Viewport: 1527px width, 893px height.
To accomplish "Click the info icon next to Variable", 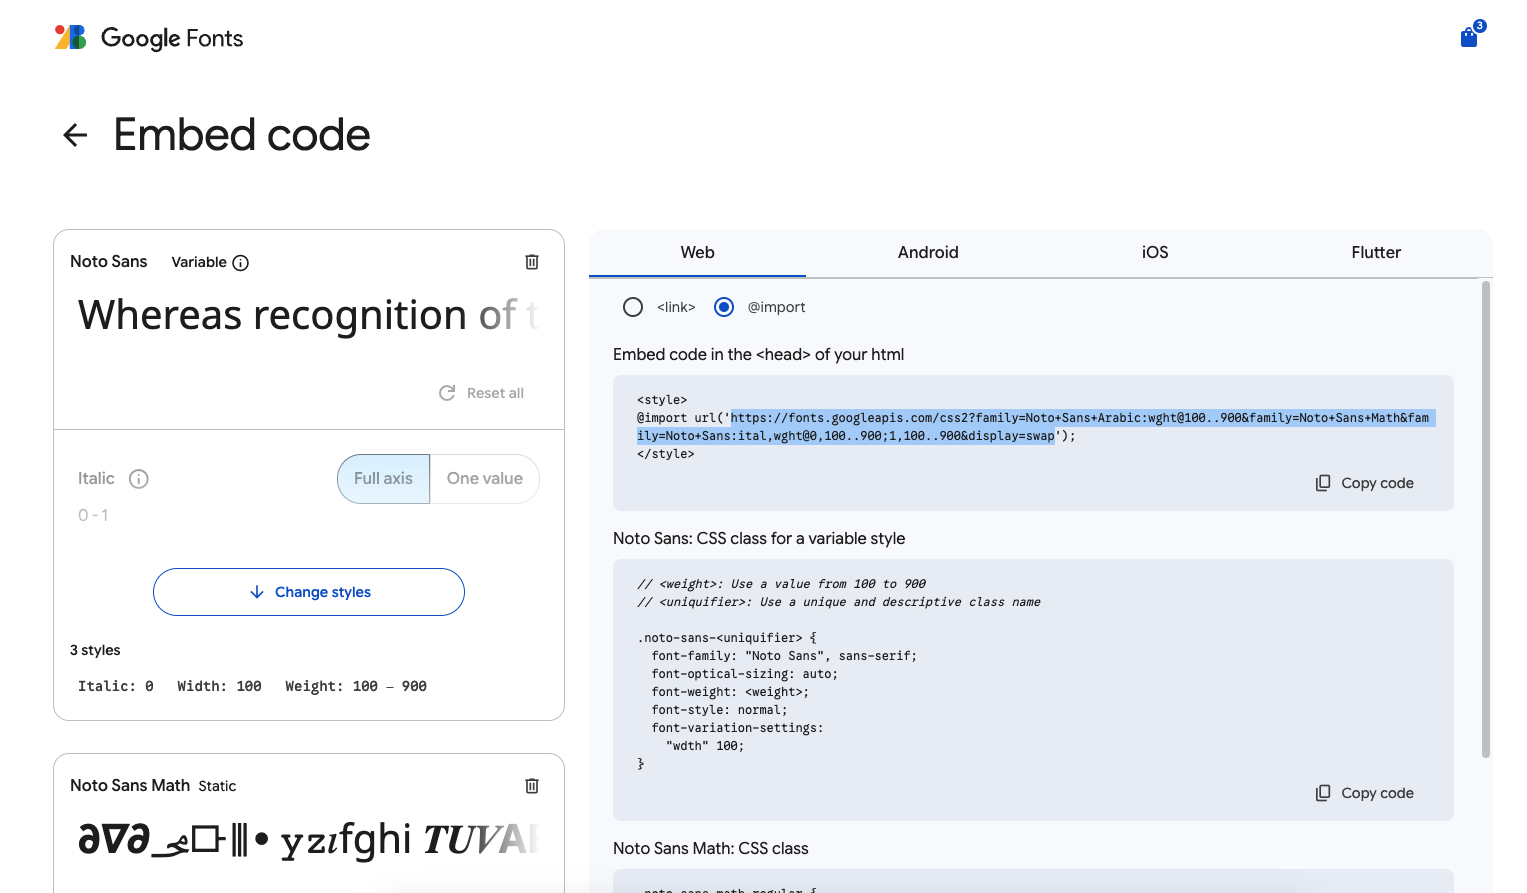I will (x=241, y=263).
